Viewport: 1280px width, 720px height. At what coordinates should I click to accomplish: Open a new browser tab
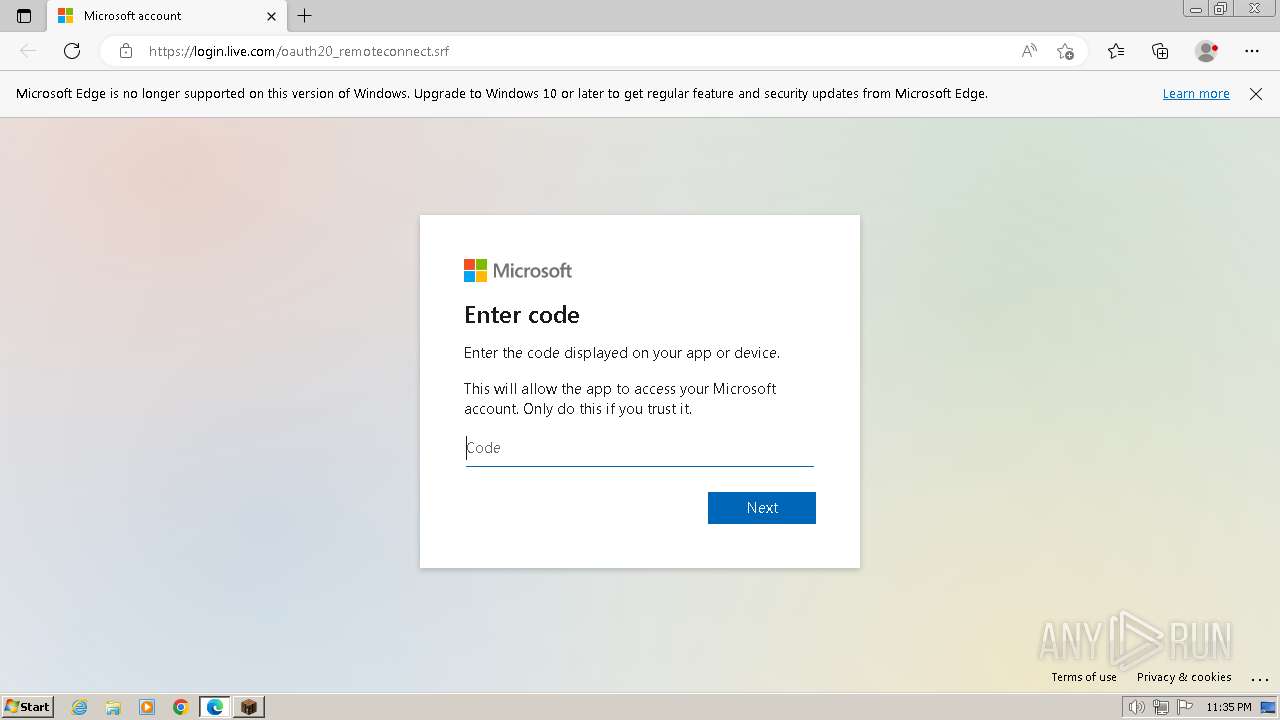[305, 16]
